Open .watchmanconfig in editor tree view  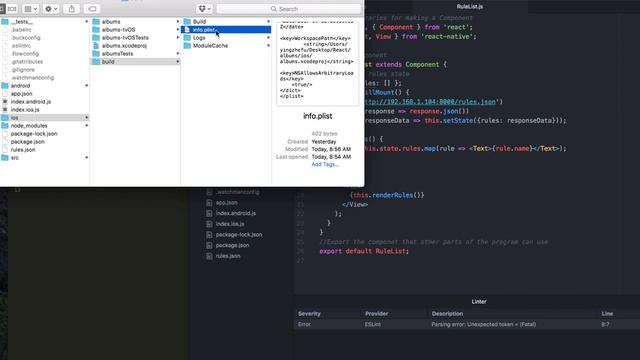click(238, 192)
